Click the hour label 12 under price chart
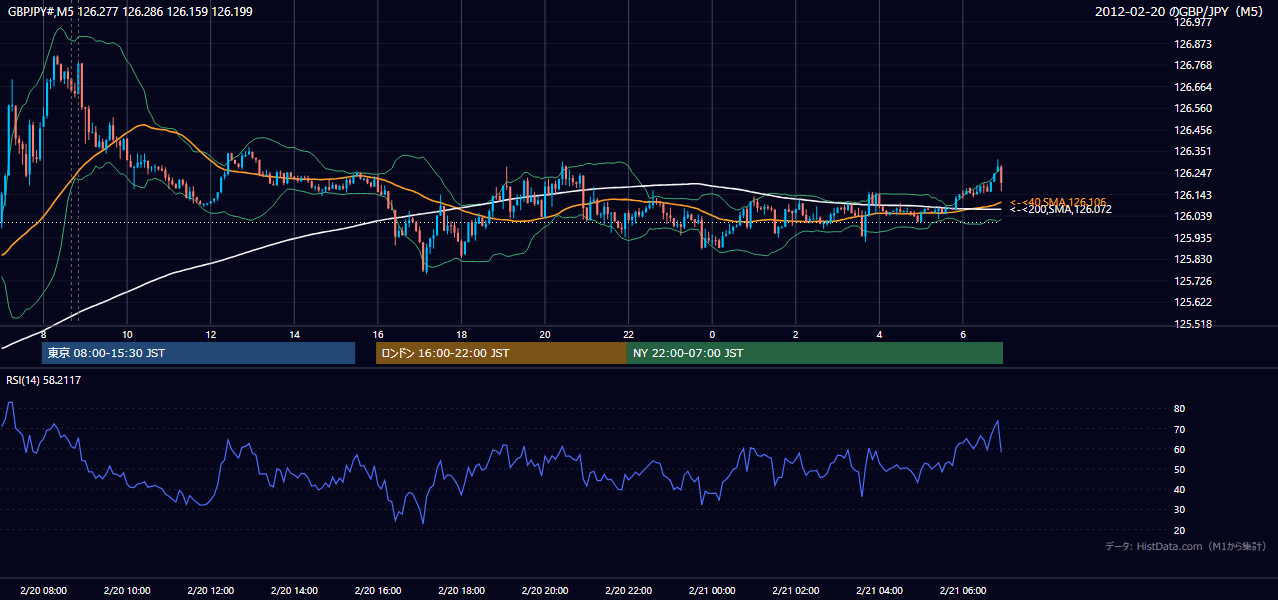 [x=211, y=334]
